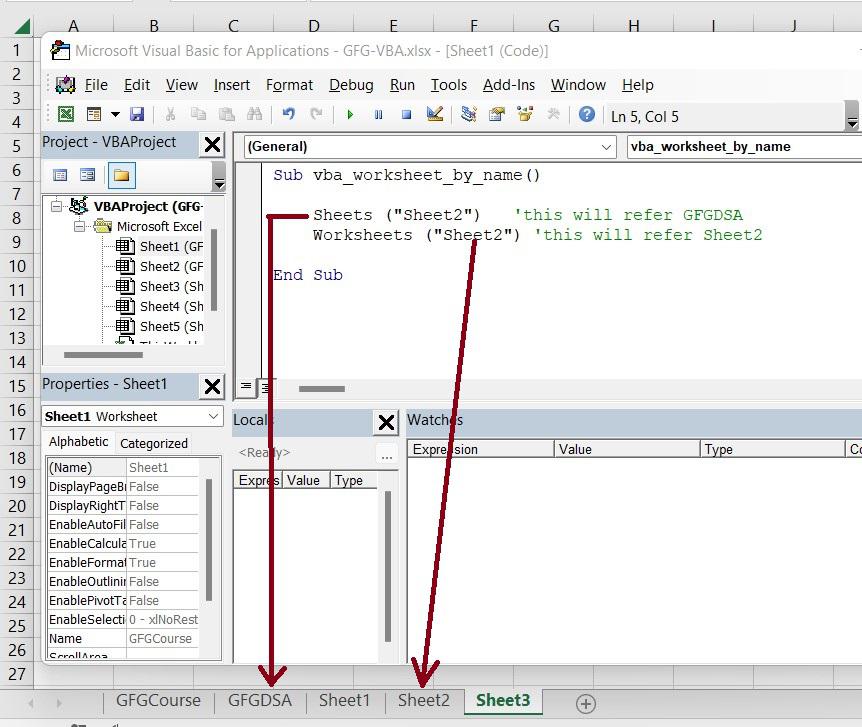Pause execution using the Break icon
This screenshot has height=727, width=862.
click(378, 115)
